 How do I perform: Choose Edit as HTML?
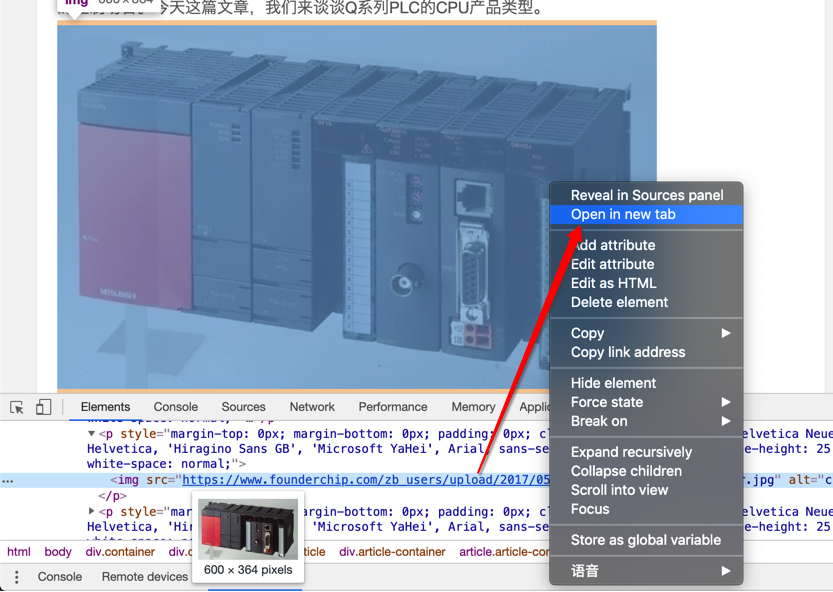tap(646, 283)
